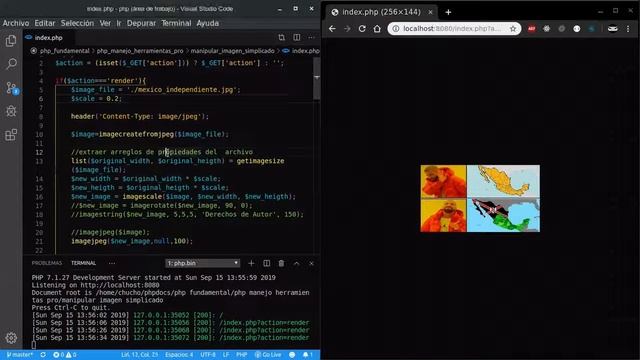
Task: Open the Archivo menu
Action: [16, 23]
